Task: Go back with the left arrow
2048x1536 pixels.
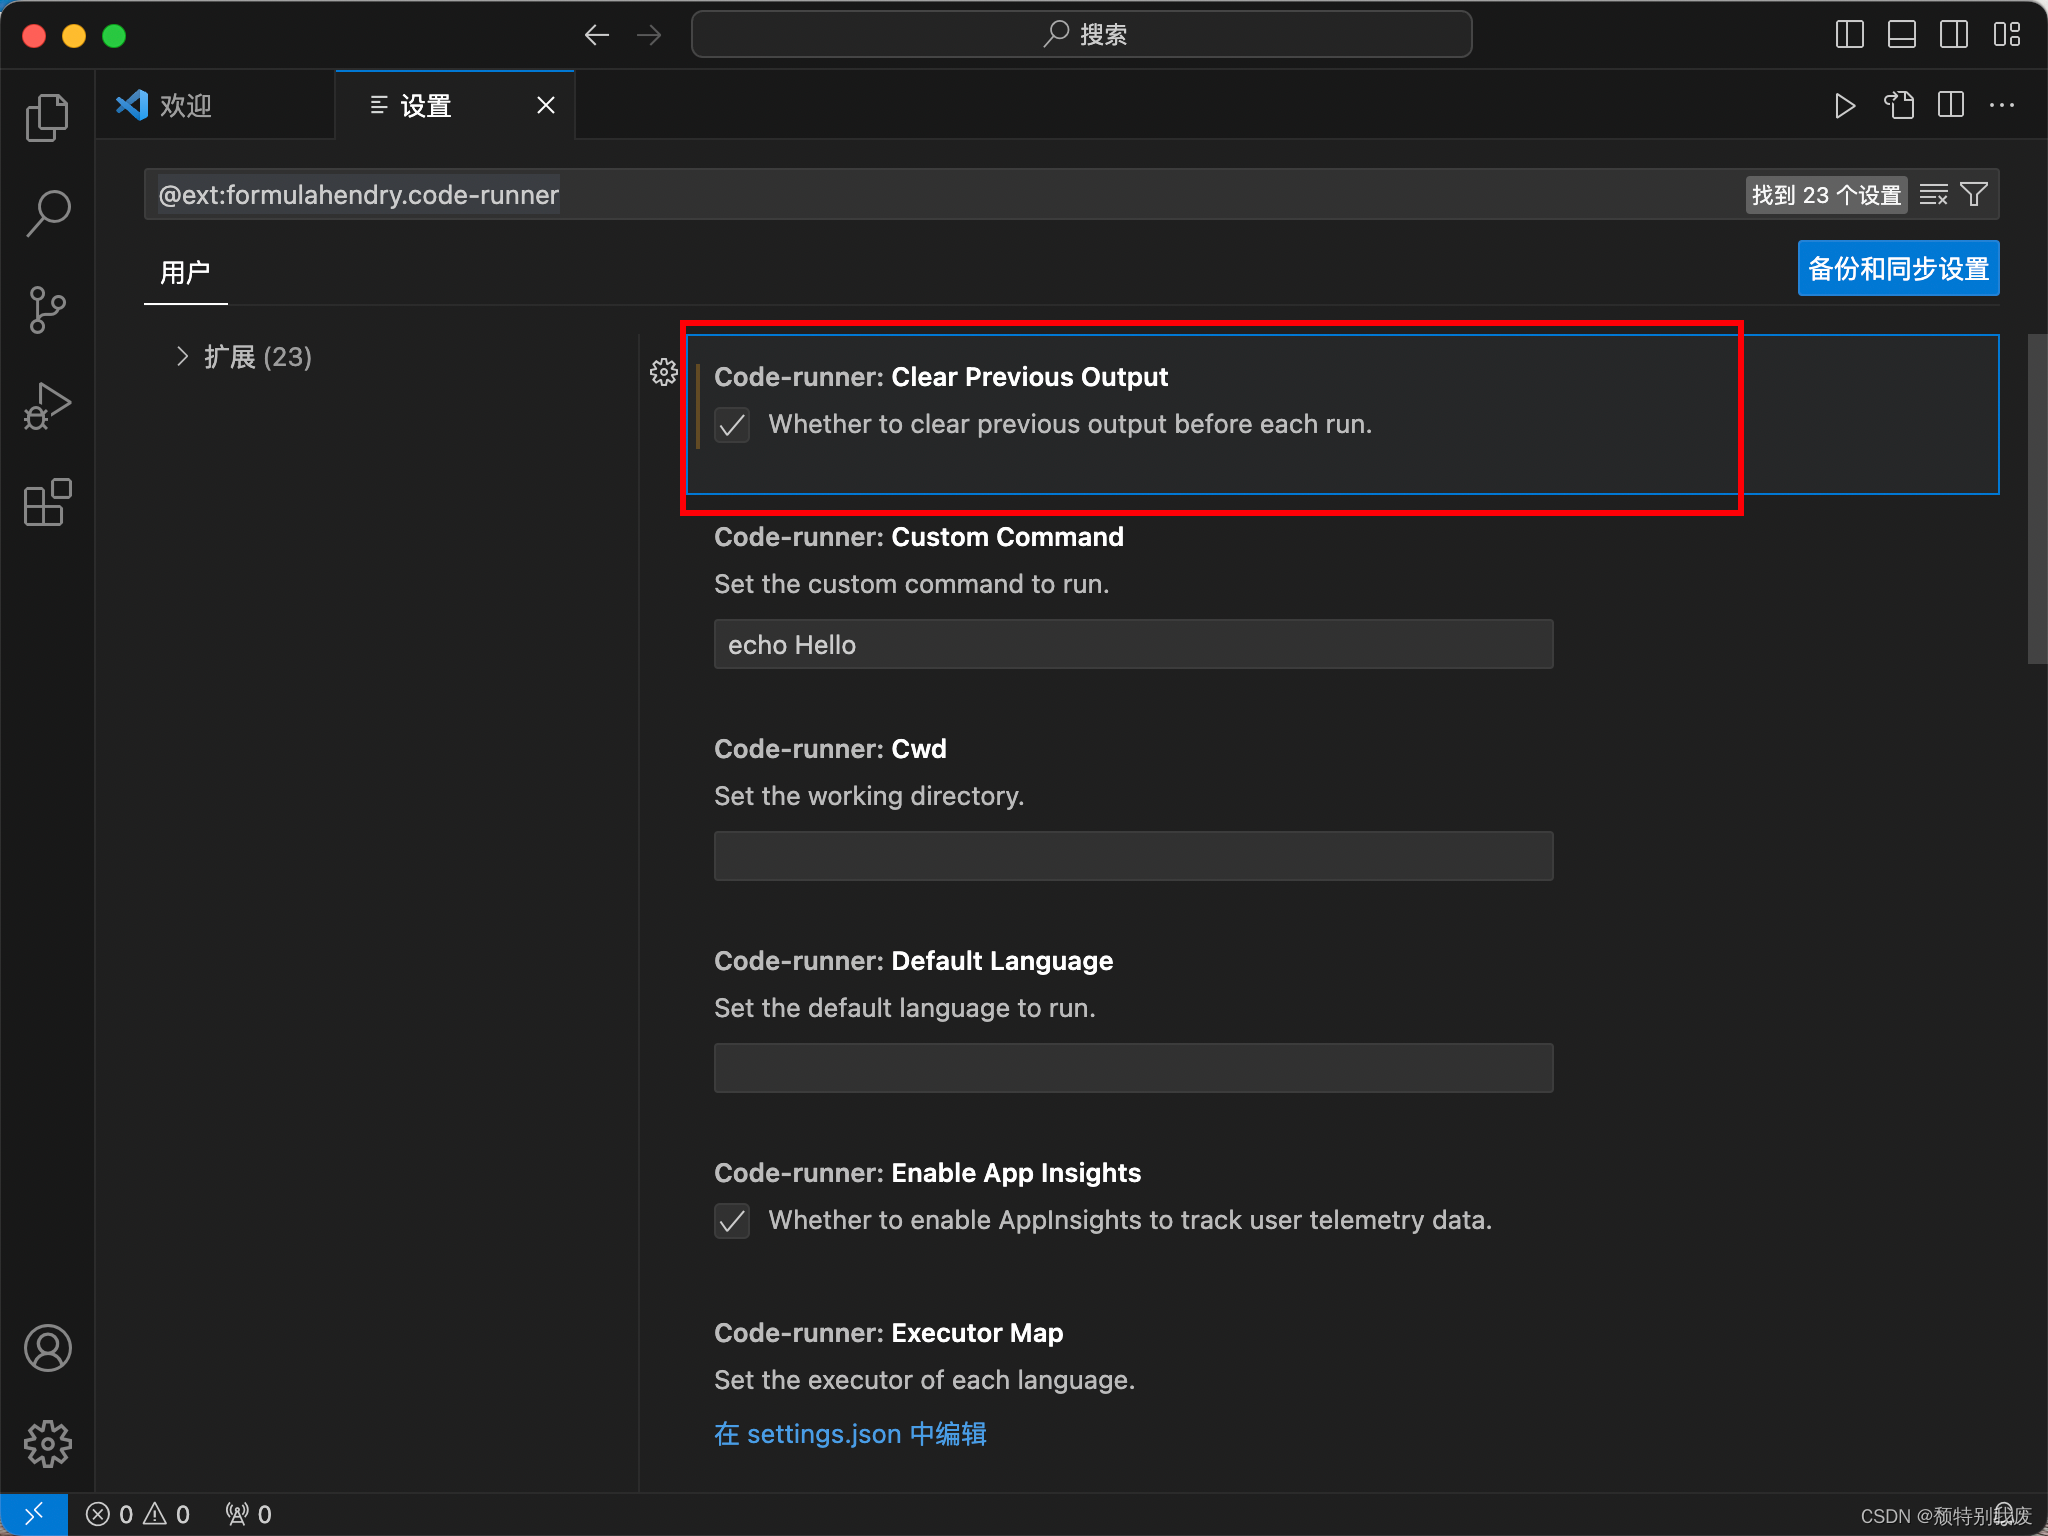Action: (x=597, y=35)
